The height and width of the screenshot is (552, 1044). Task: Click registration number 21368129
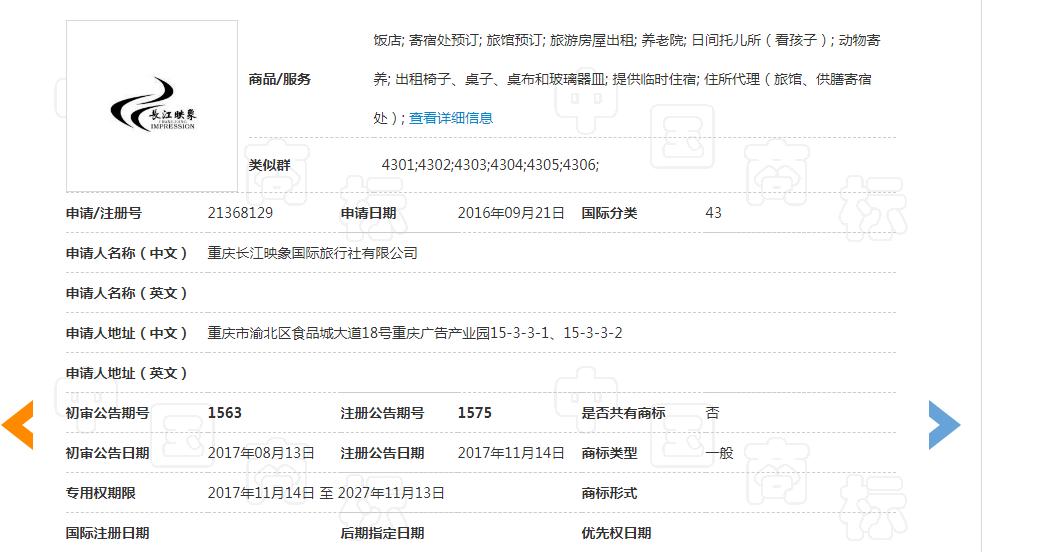point(240,213)
